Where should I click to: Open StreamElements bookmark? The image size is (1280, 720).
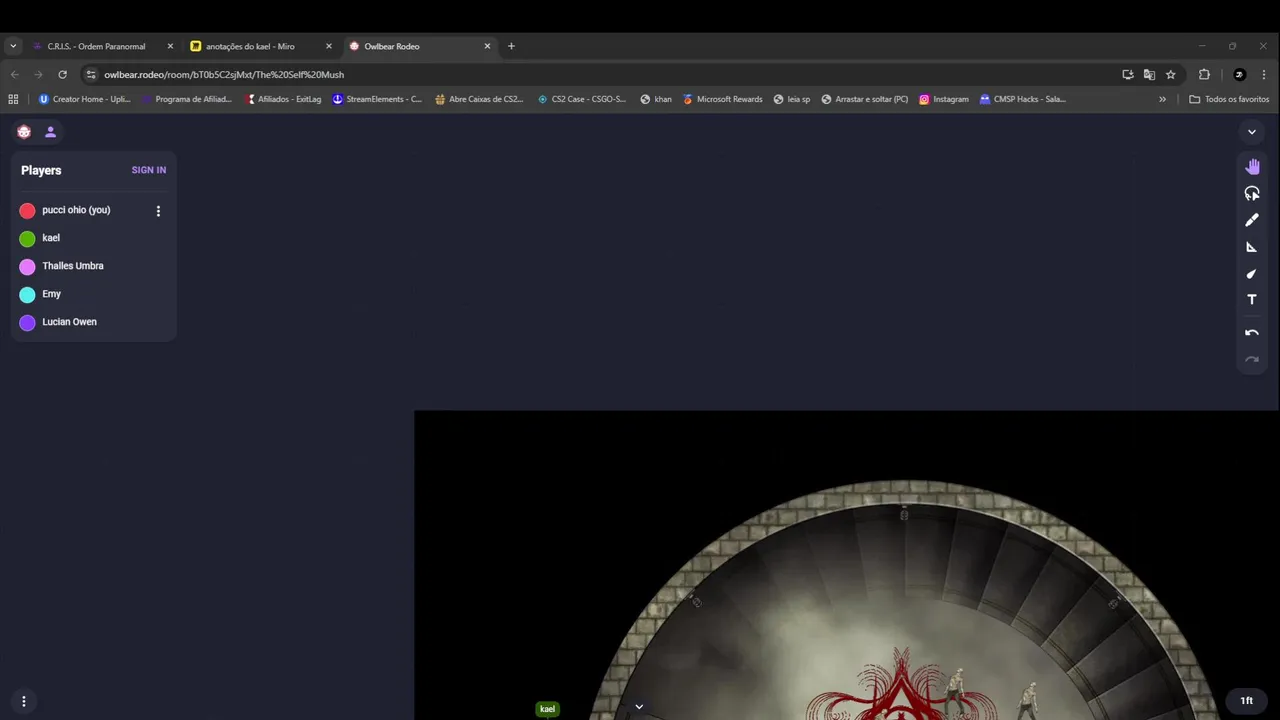click(x=377, y=99)
